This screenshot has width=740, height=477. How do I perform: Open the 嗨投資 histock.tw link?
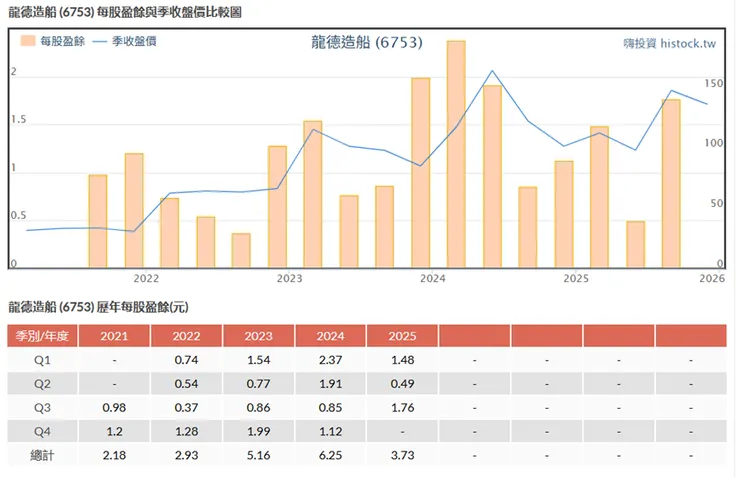669,43
